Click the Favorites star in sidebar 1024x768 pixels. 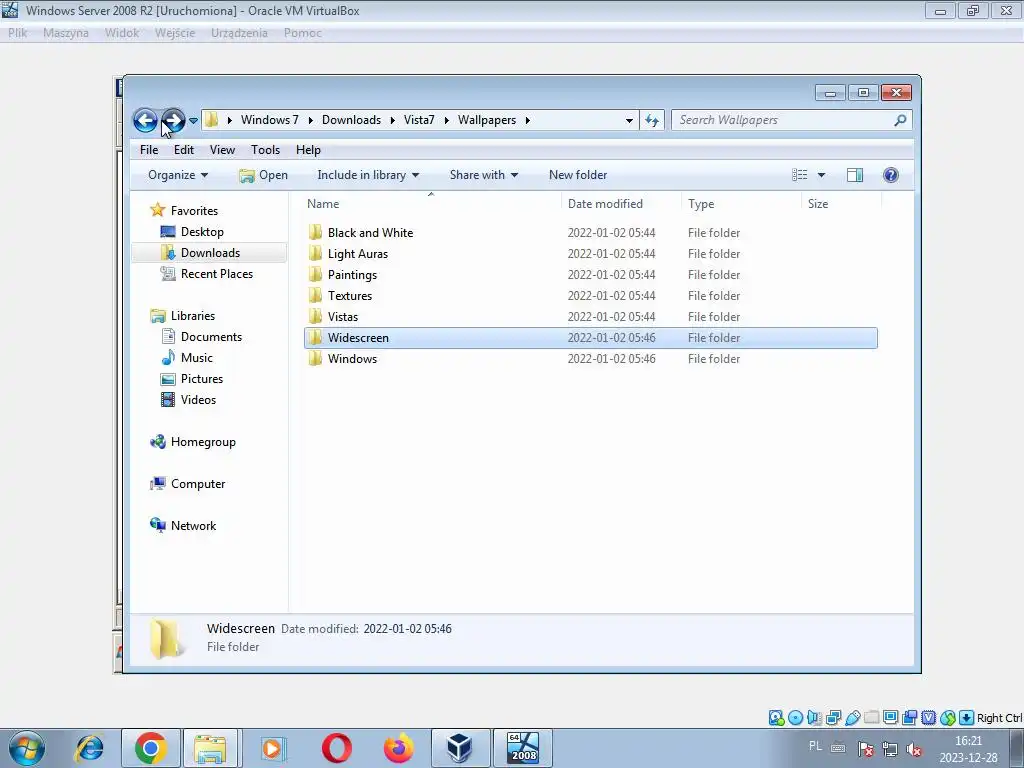tap(157, 210)
